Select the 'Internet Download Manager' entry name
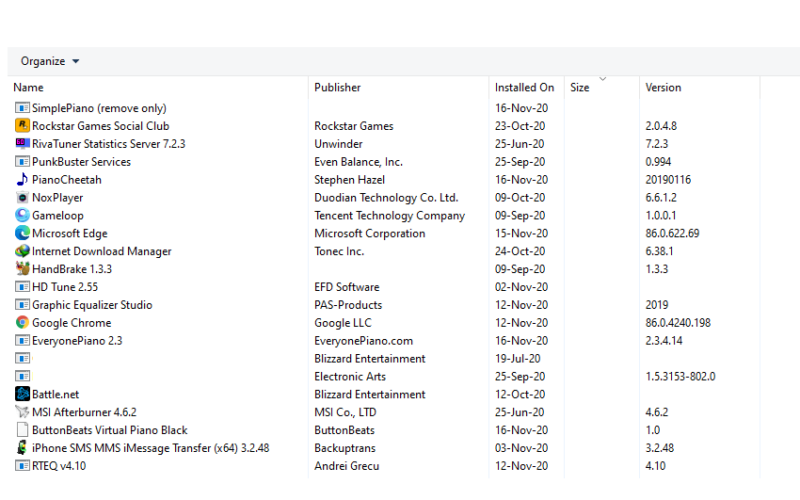The image size is (800, 500). pyautogui.click(x=102, y=251)
